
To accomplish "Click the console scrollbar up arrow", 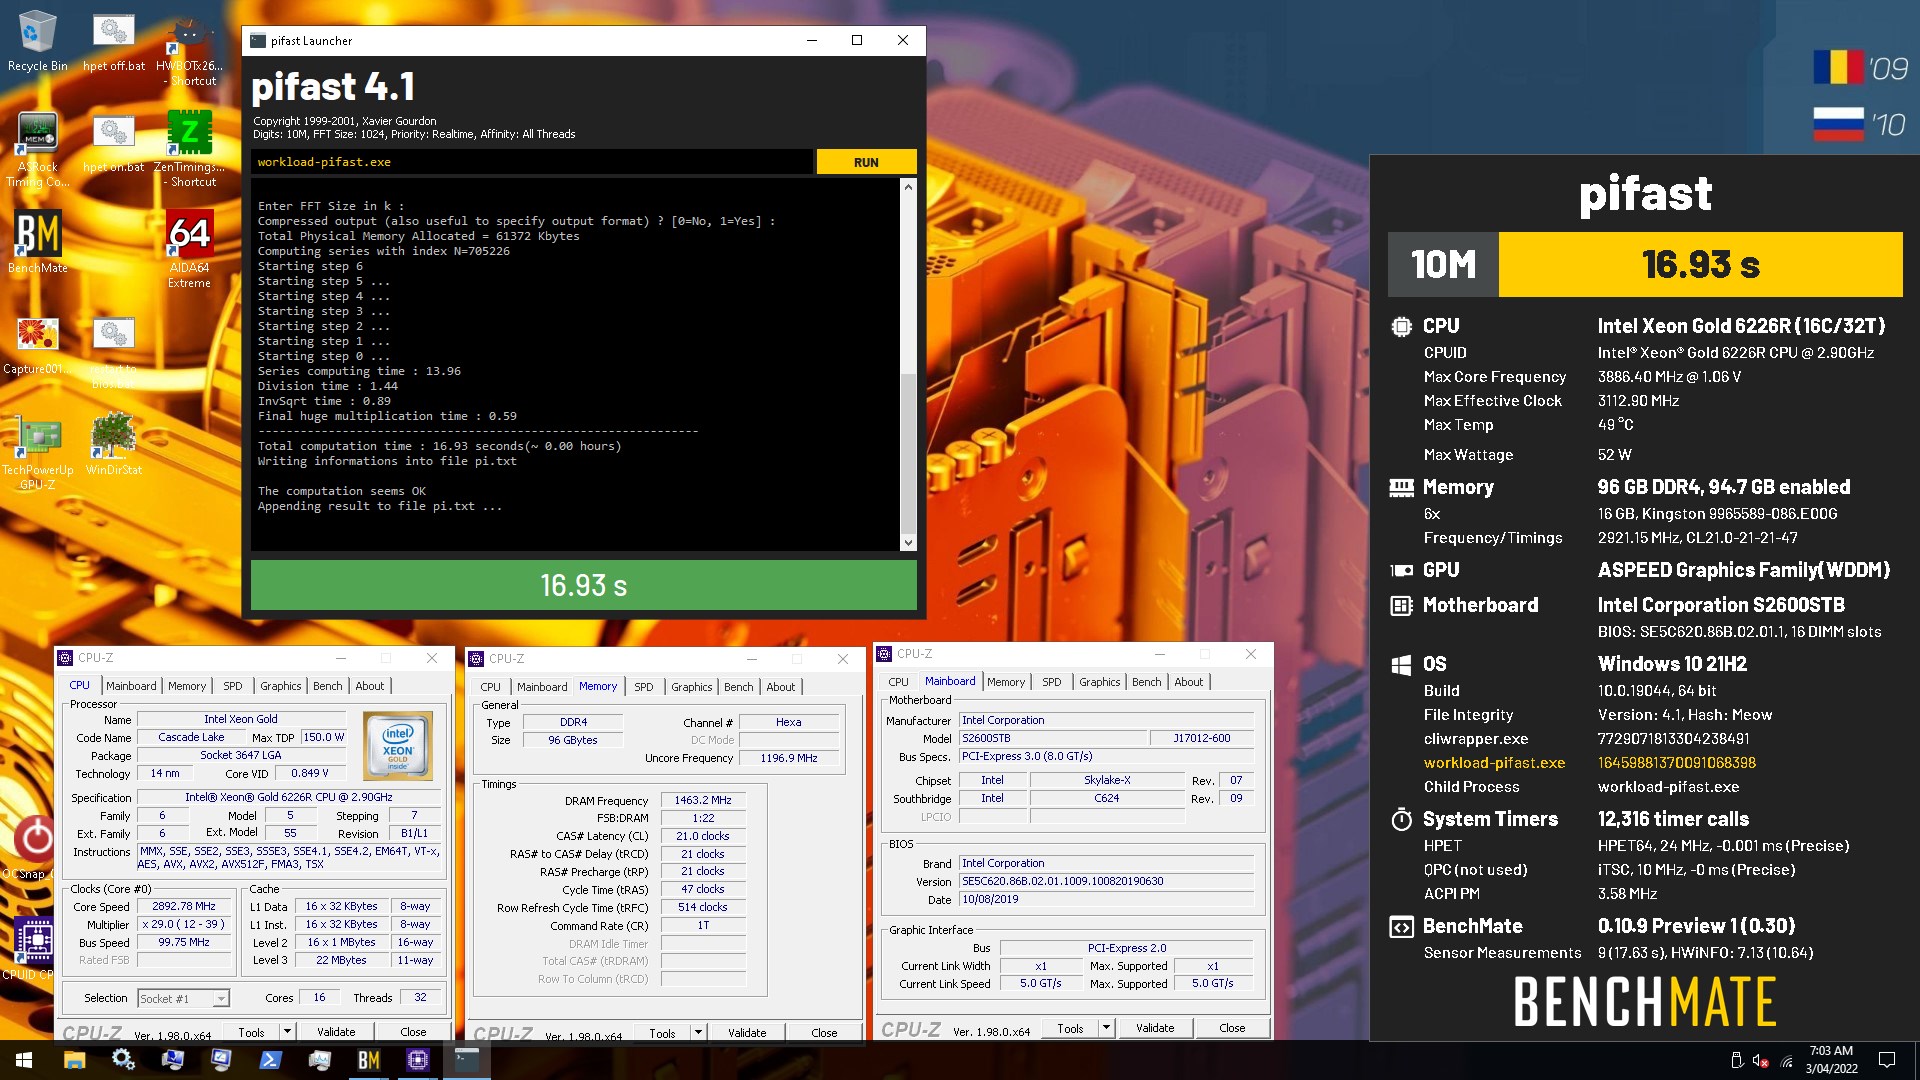I will (908, 187).
